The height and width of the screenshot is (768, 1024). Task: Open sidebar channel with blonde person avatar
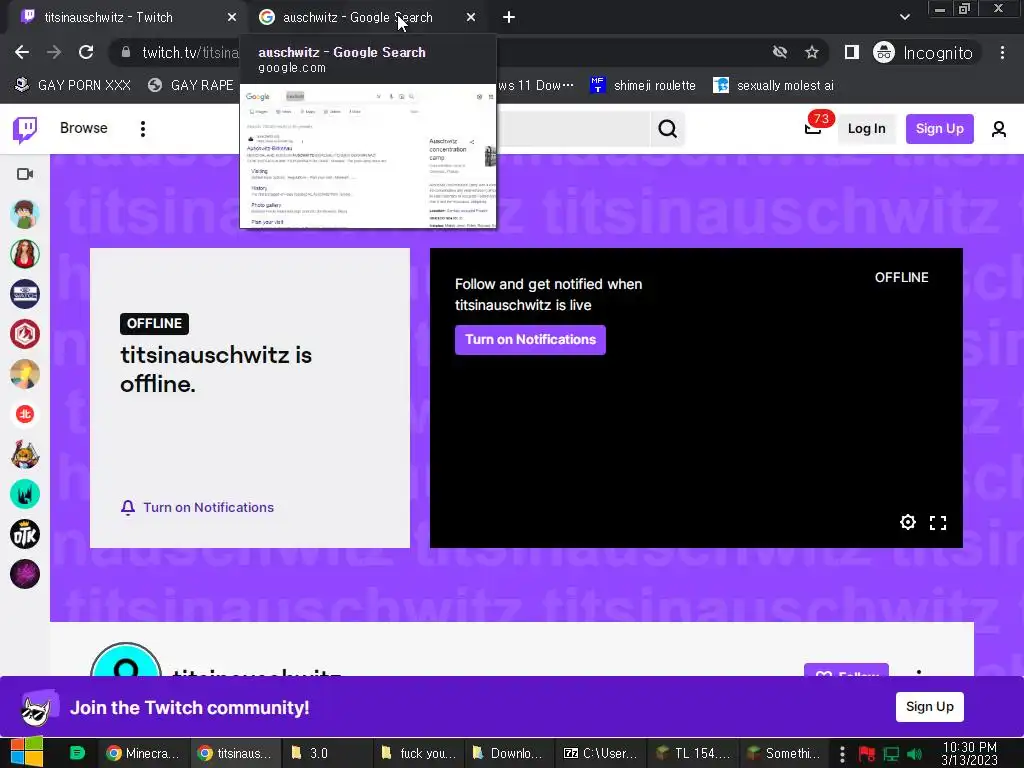coord(25,374)
